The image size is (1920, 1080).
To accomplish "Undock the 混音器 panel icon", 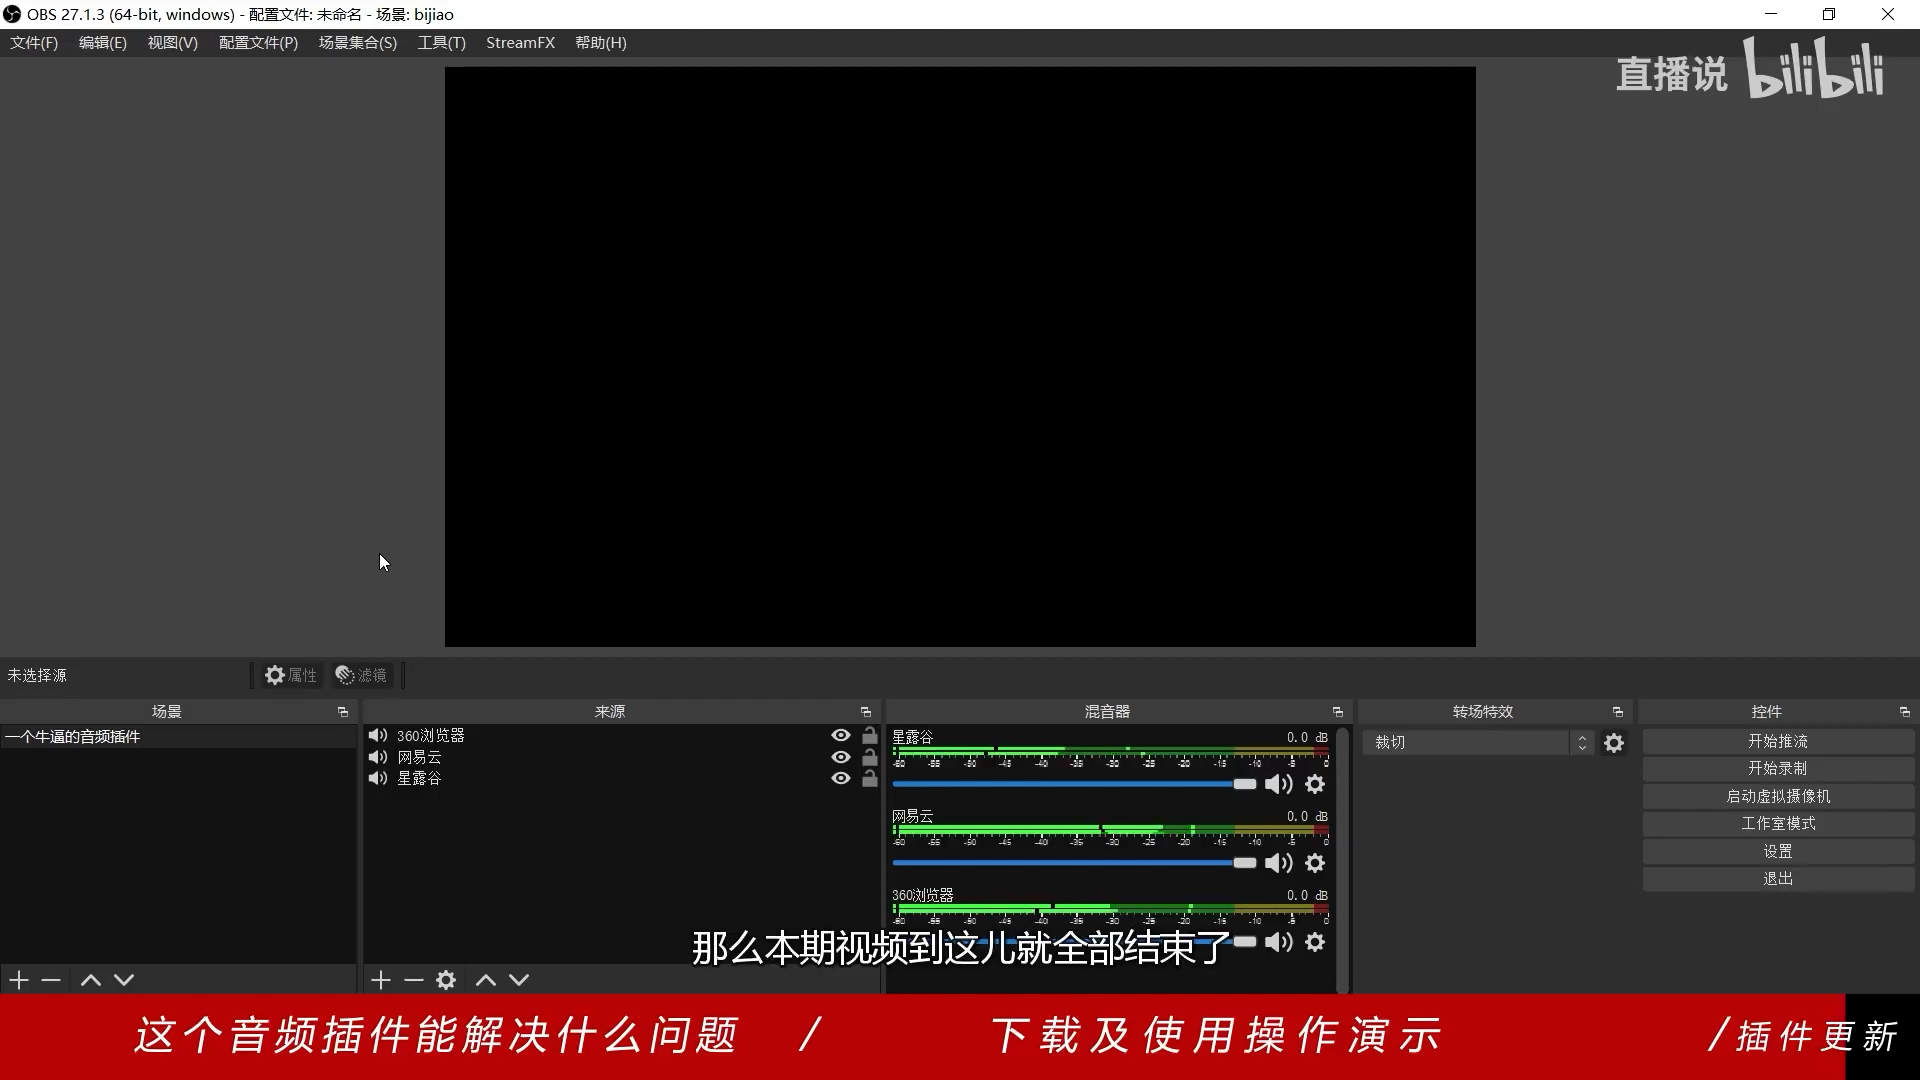I will (1338, 712).
